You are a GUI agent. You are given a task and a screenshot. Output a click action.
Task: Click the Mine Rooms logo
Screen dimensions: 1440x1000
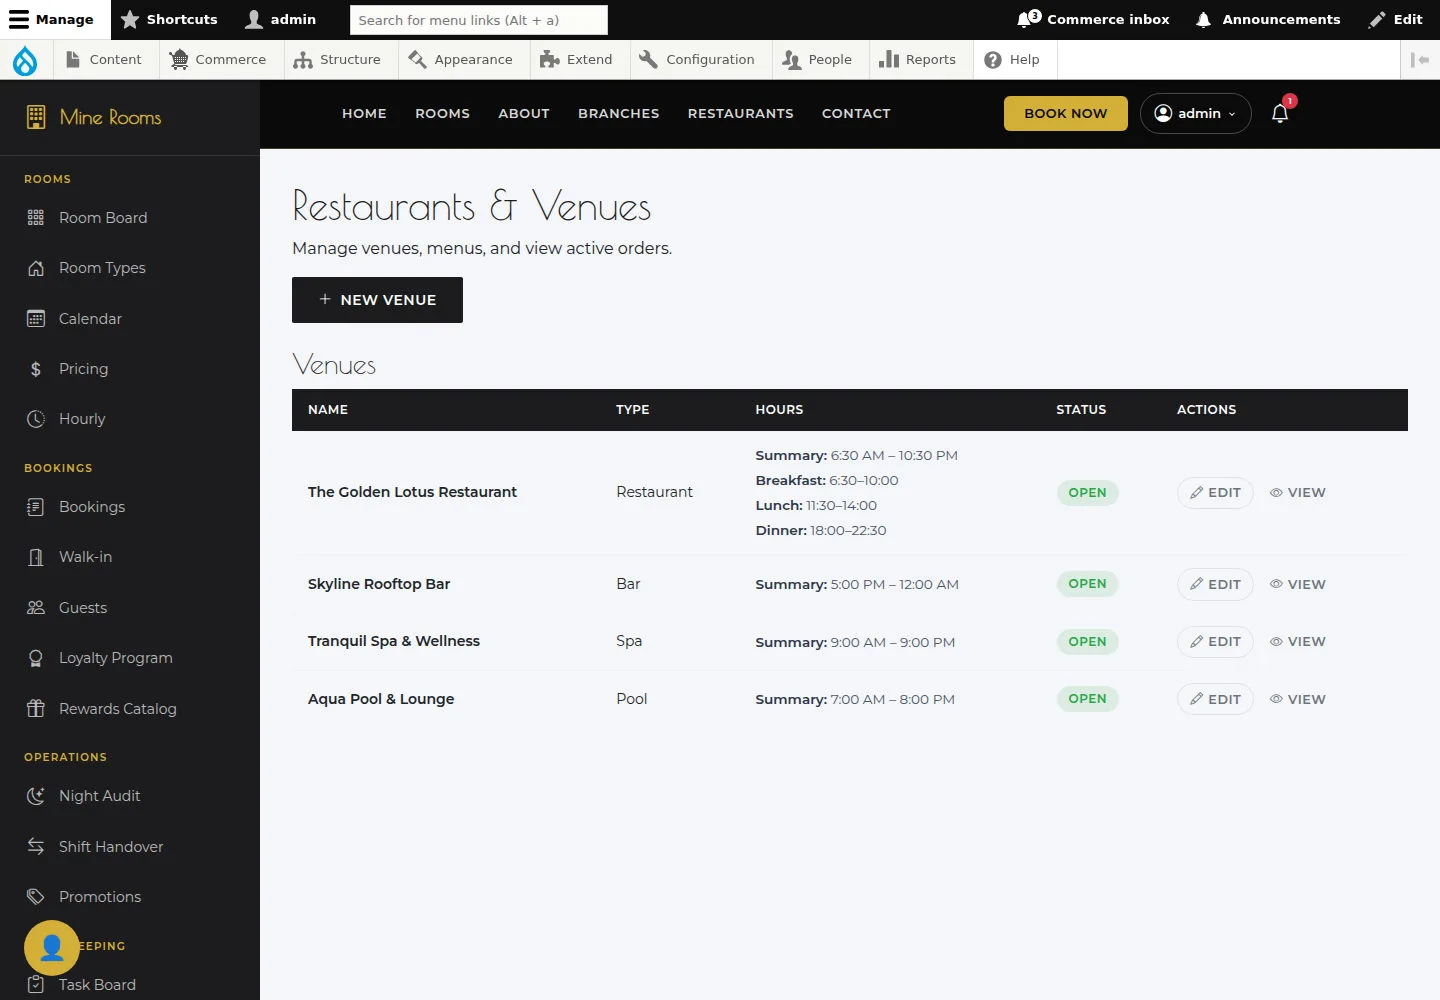click(94, 117)
